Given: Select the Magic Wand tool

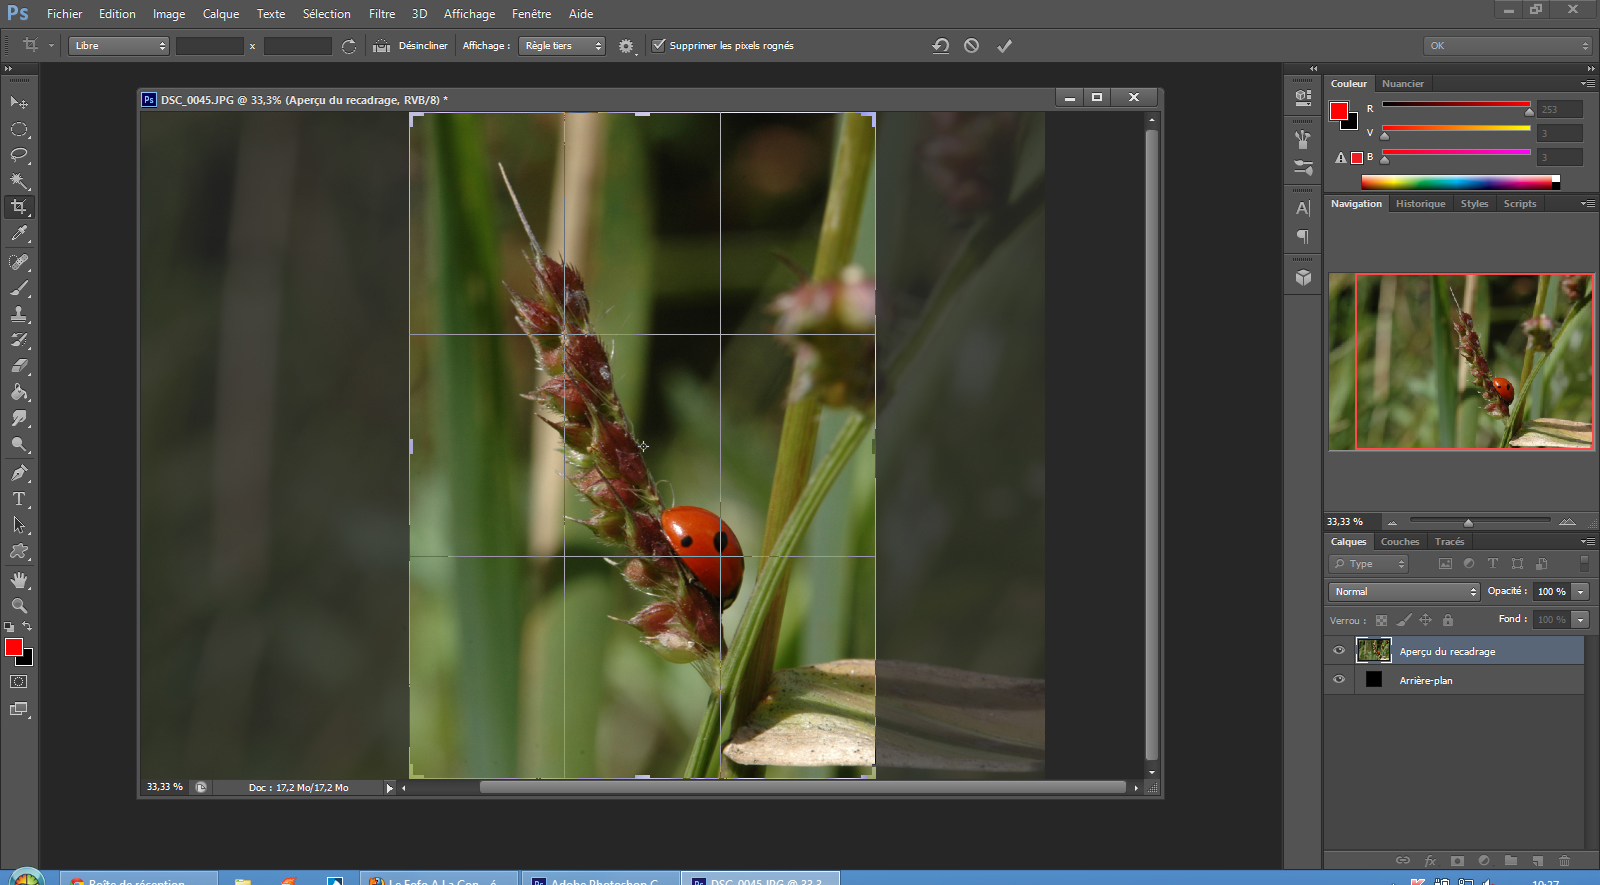Looking at the screenshot, I should click(x=19, y=181).
